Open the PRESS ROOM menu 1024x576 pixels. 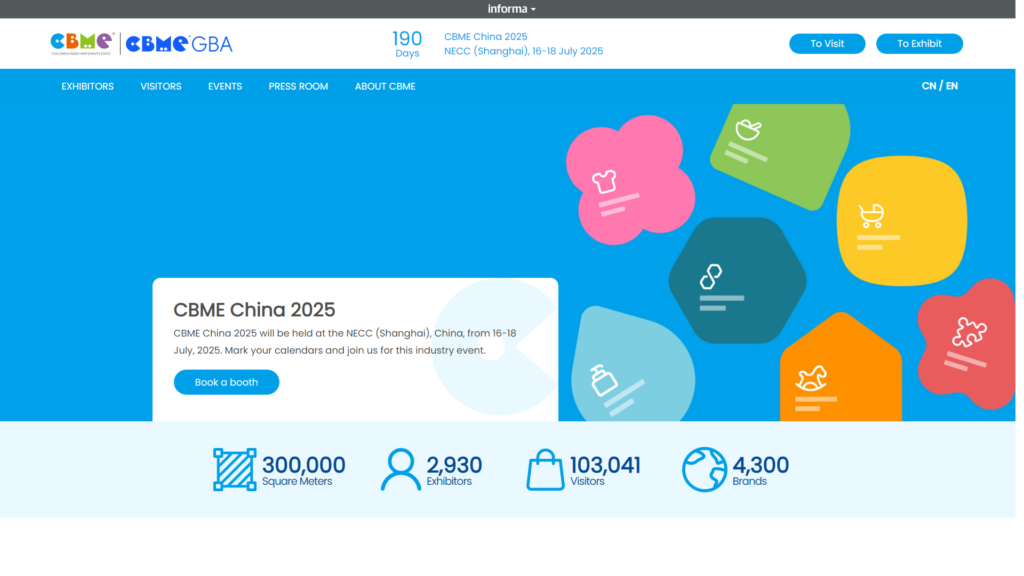[x=298, y=86]
